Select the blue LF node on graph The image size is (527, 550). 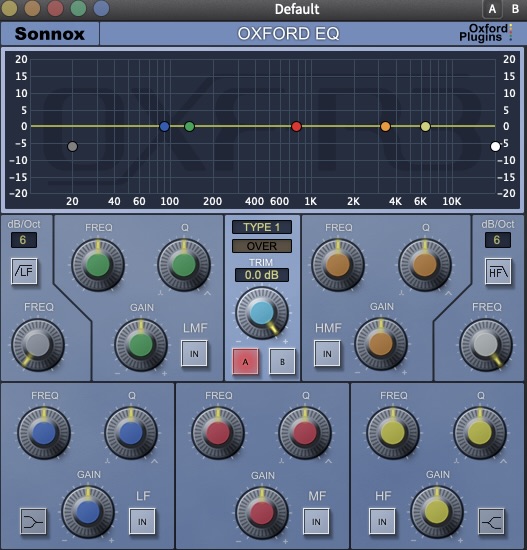point(164,126)
